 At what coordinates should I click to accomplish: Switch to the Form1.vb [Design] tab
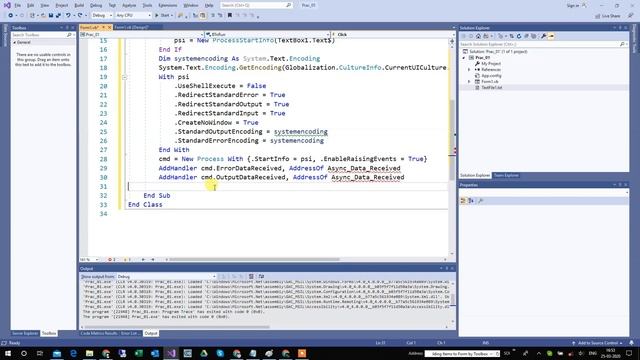131,27
